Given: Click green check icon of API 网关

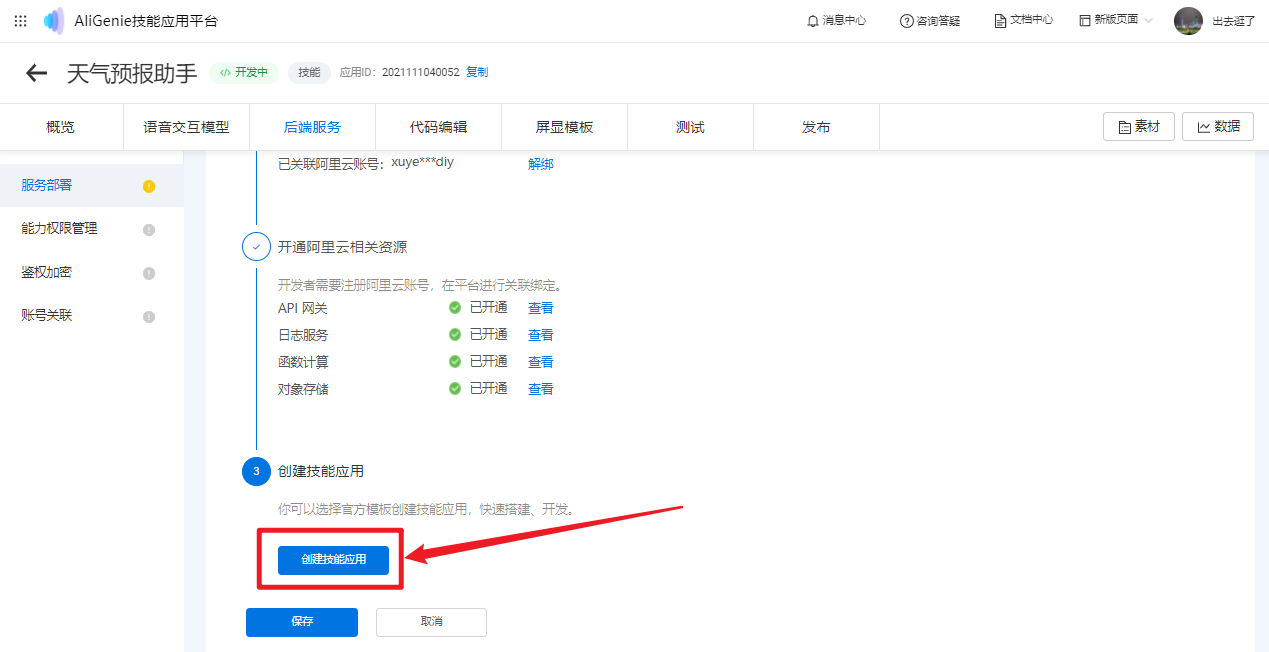Looking at the screenshot, I should point(455,308).
